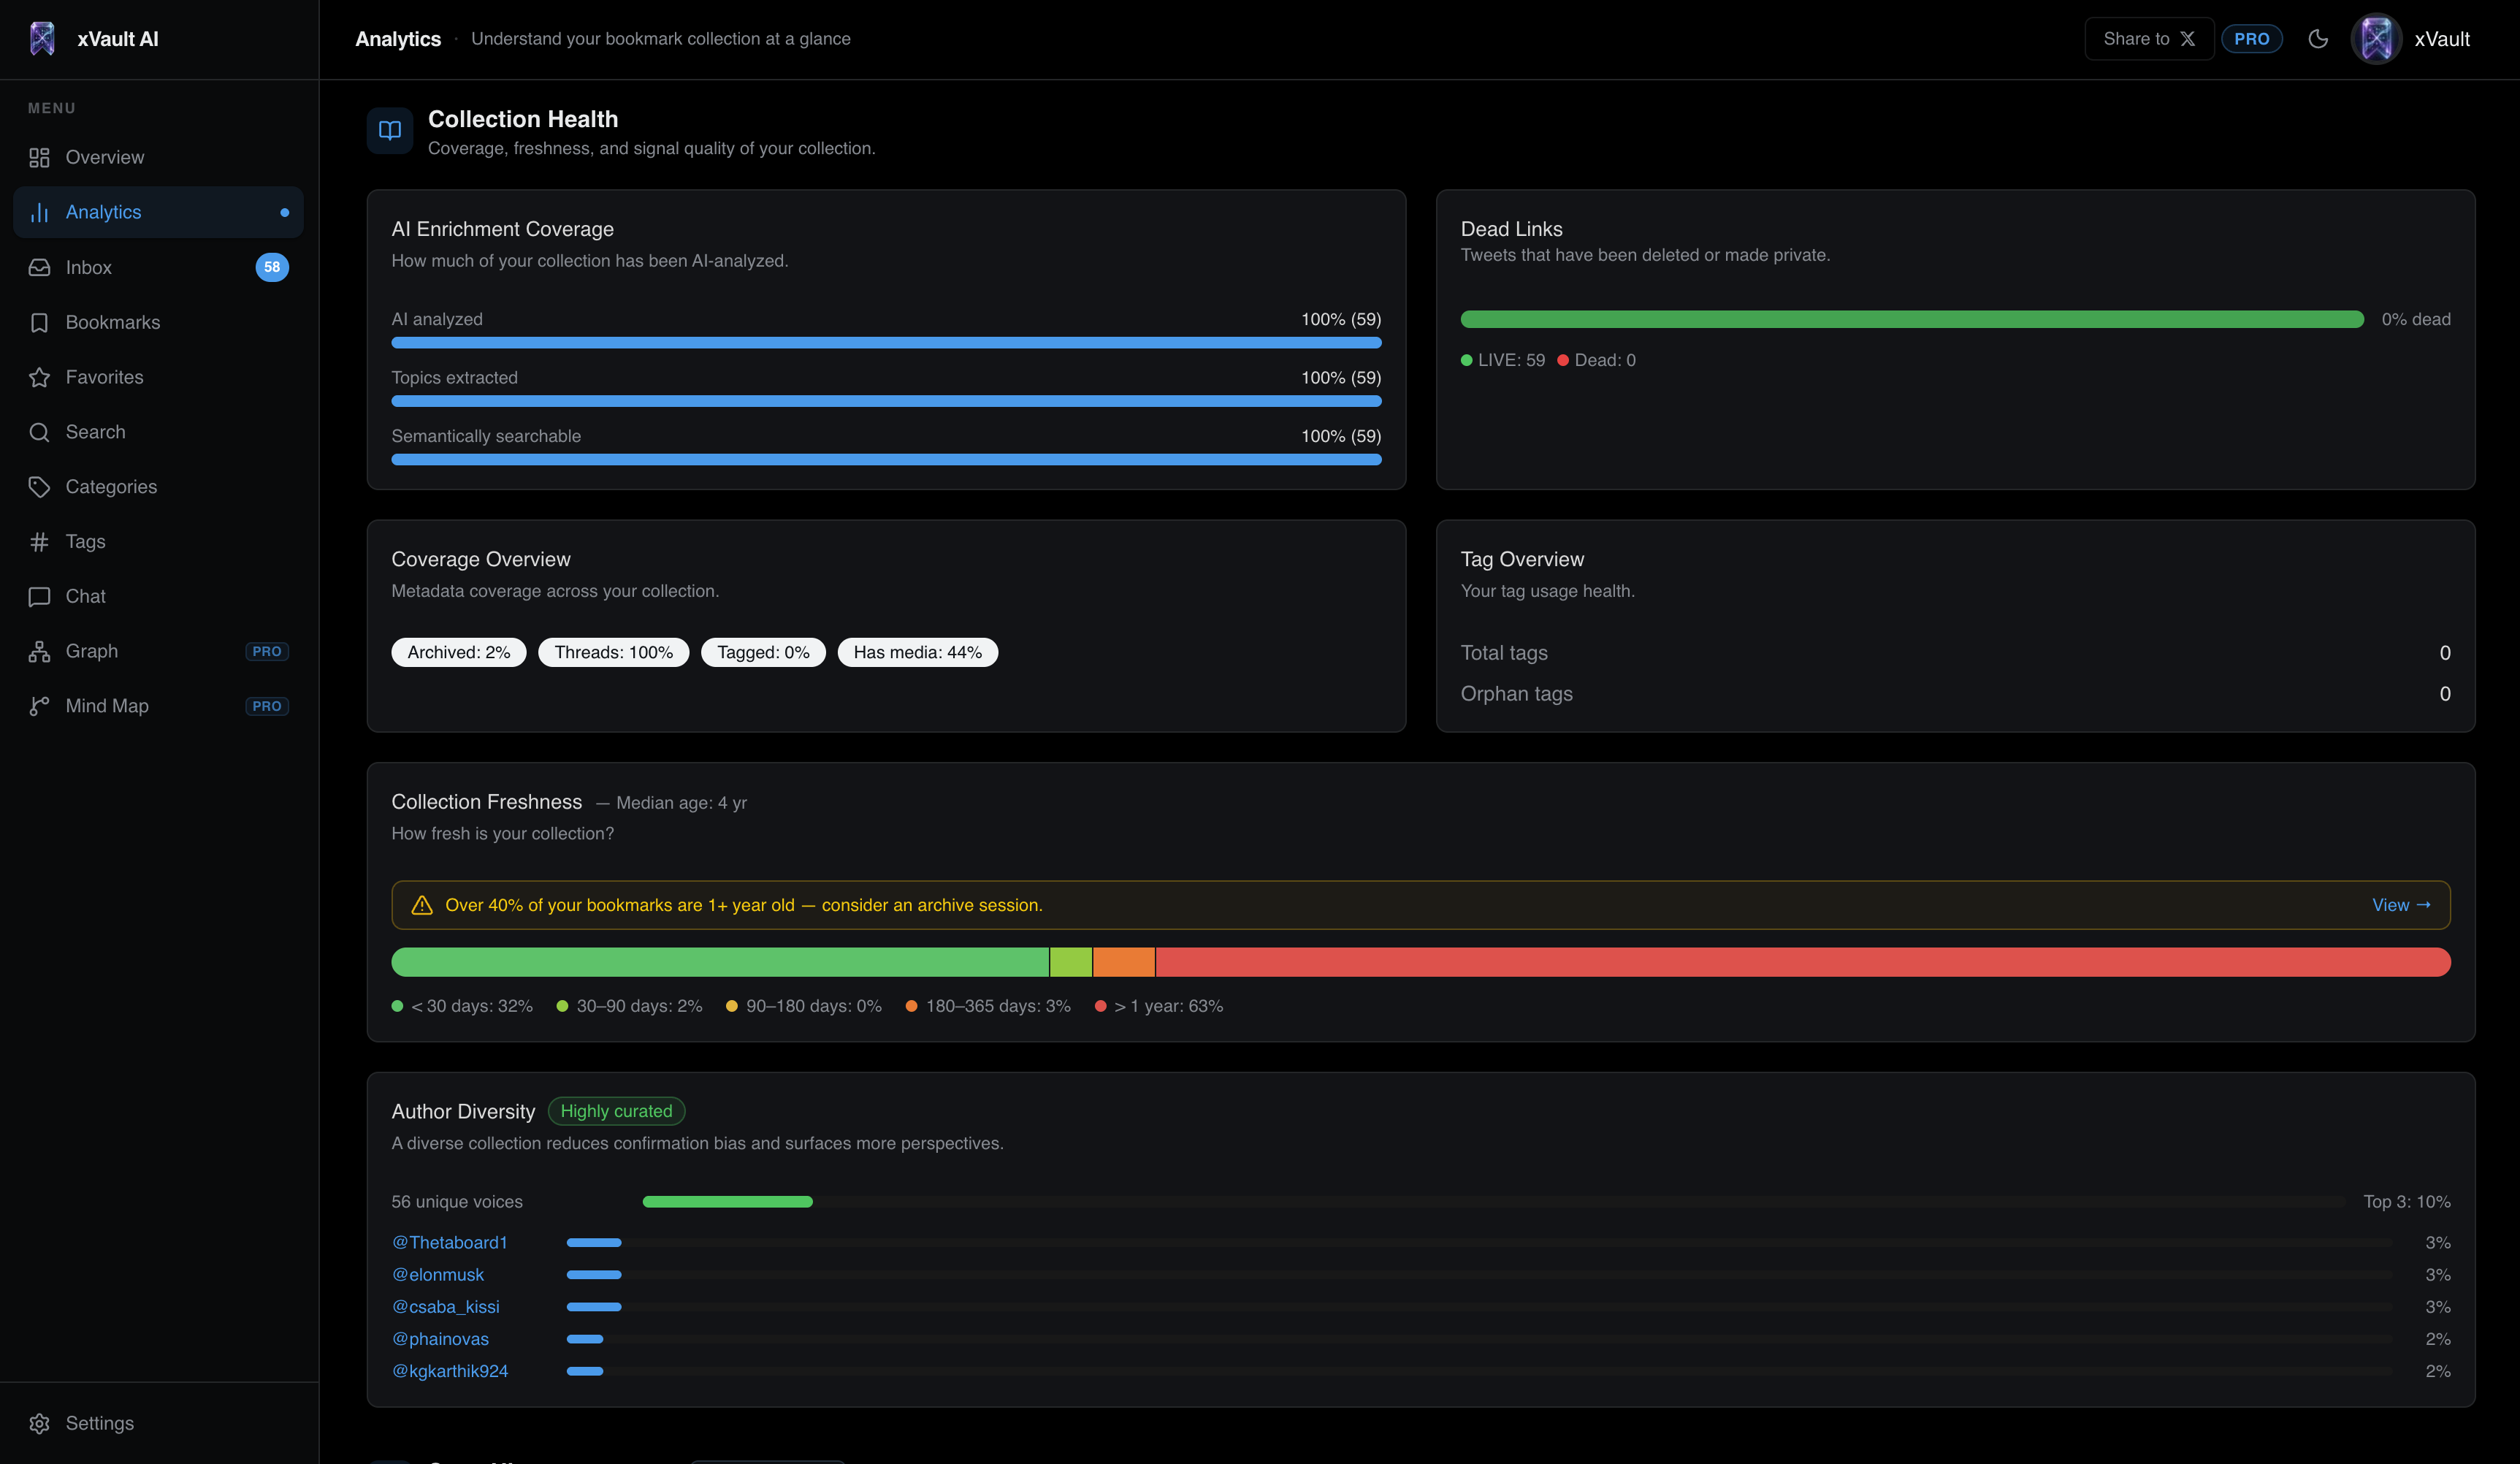This screenshot has width=2520, height=1464.
Task: Click the Share to X button
Action: tap(2148, 38)
